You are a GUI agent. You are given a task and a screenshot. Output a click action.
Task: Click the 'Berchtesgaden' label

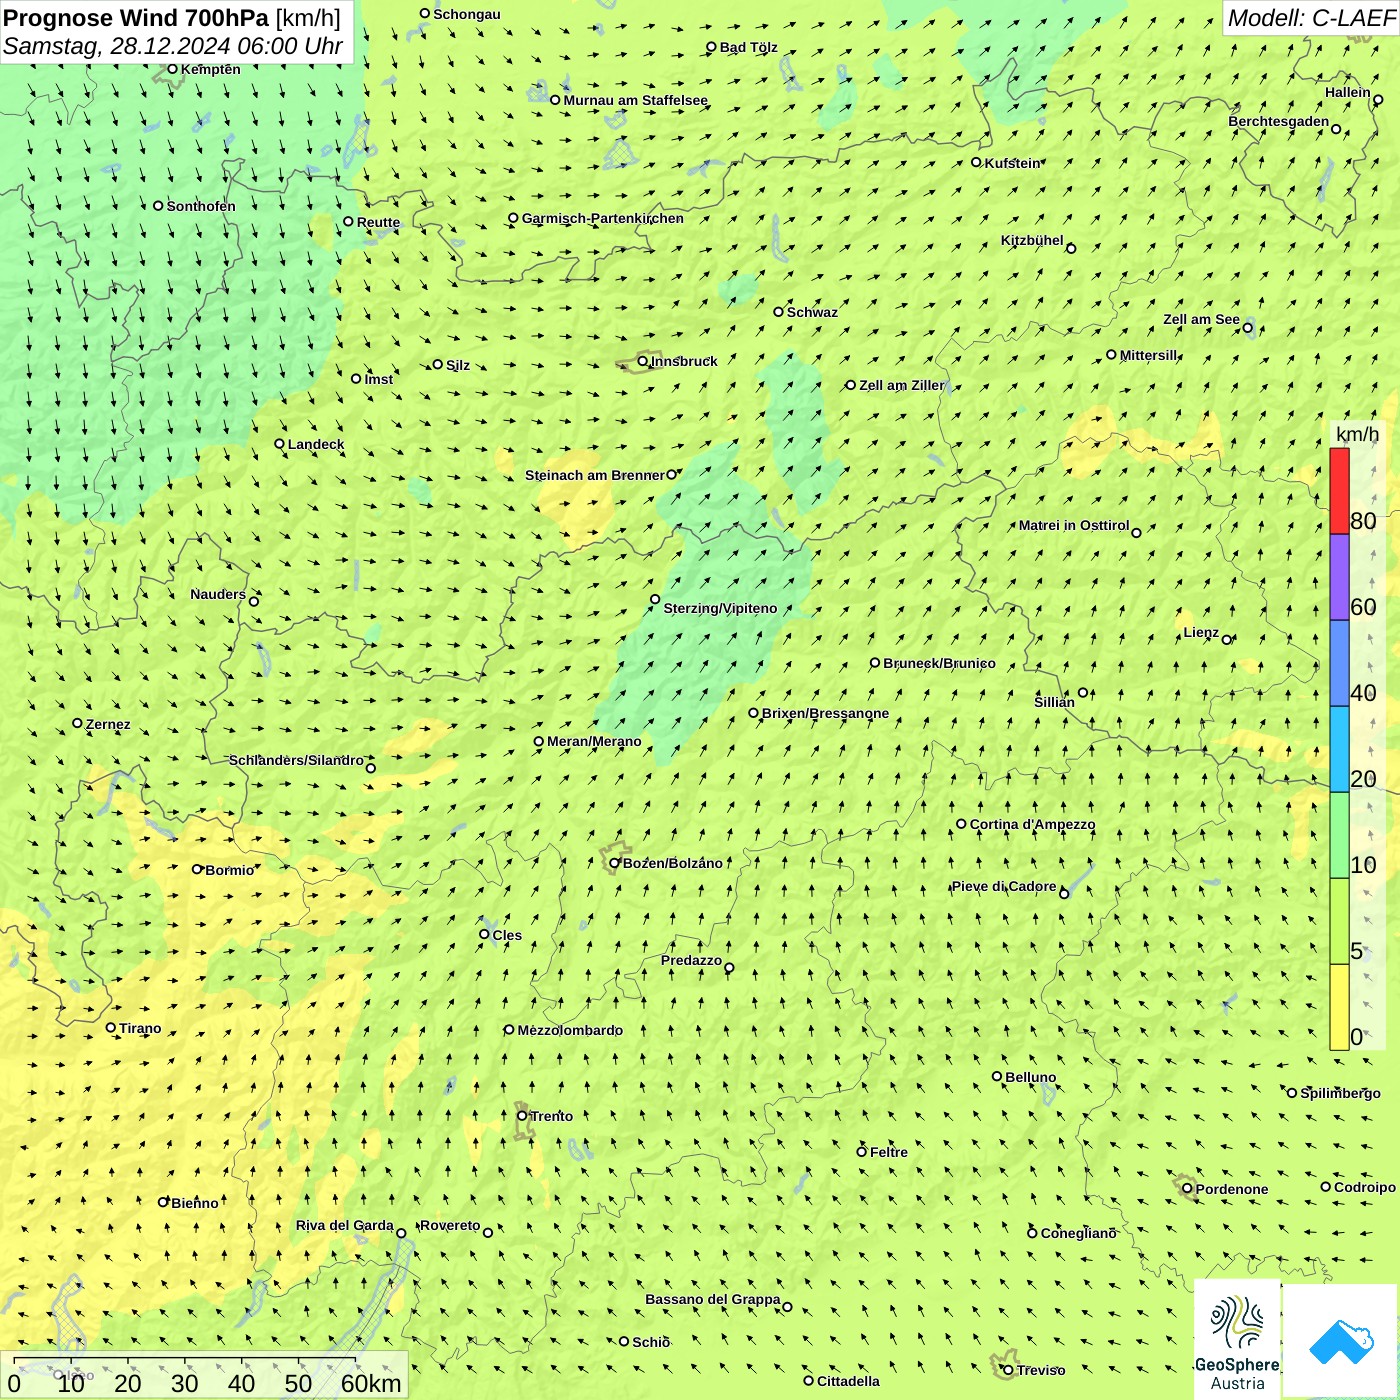pyautogui.click(x=1279, y=122)
